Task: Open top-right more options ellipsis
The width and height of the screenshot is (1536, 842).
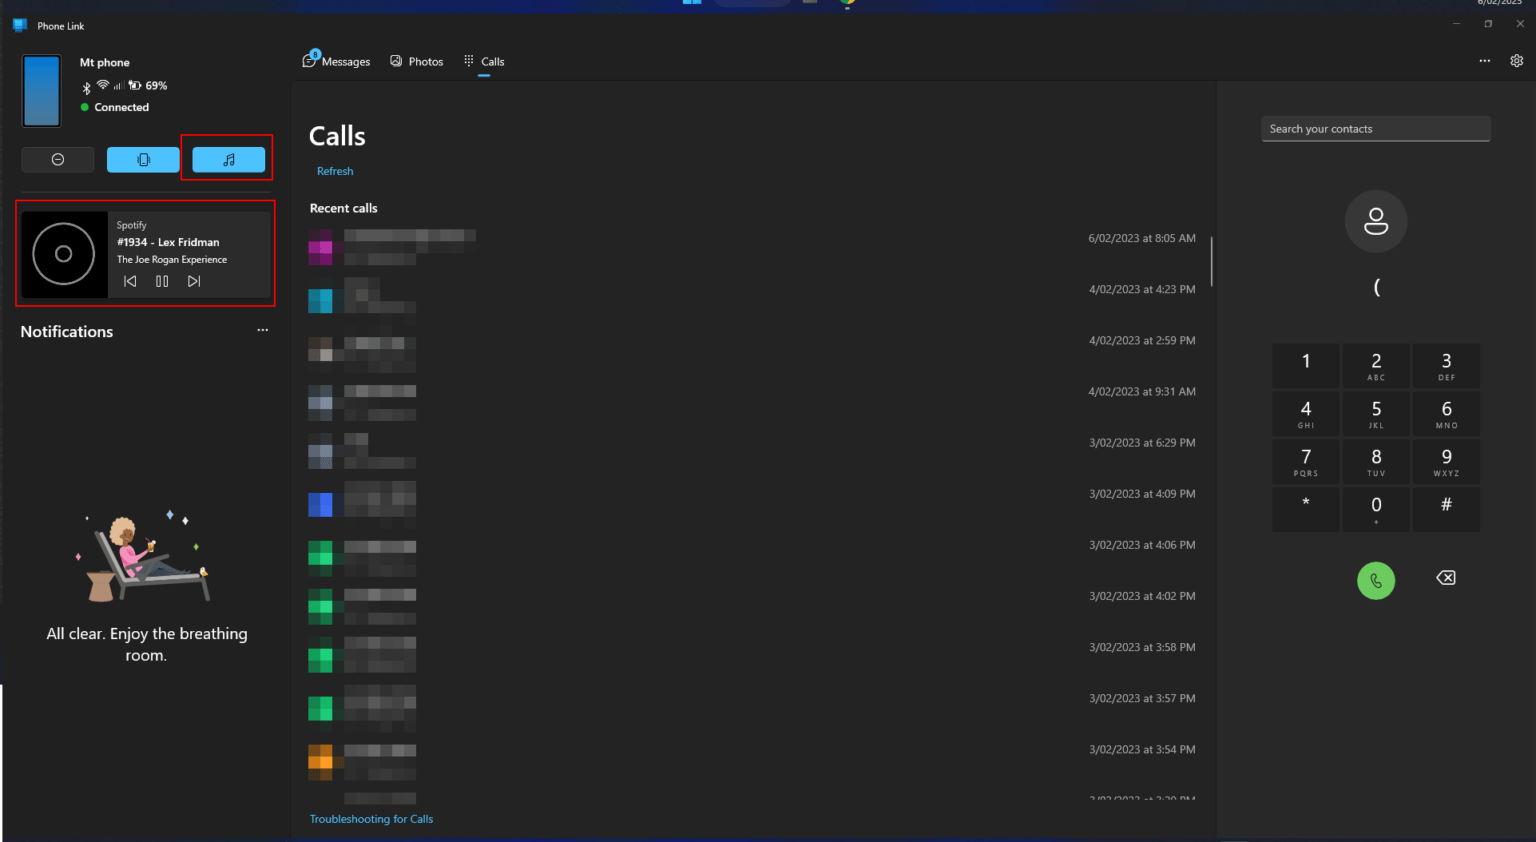Action: click(1484, 61)
